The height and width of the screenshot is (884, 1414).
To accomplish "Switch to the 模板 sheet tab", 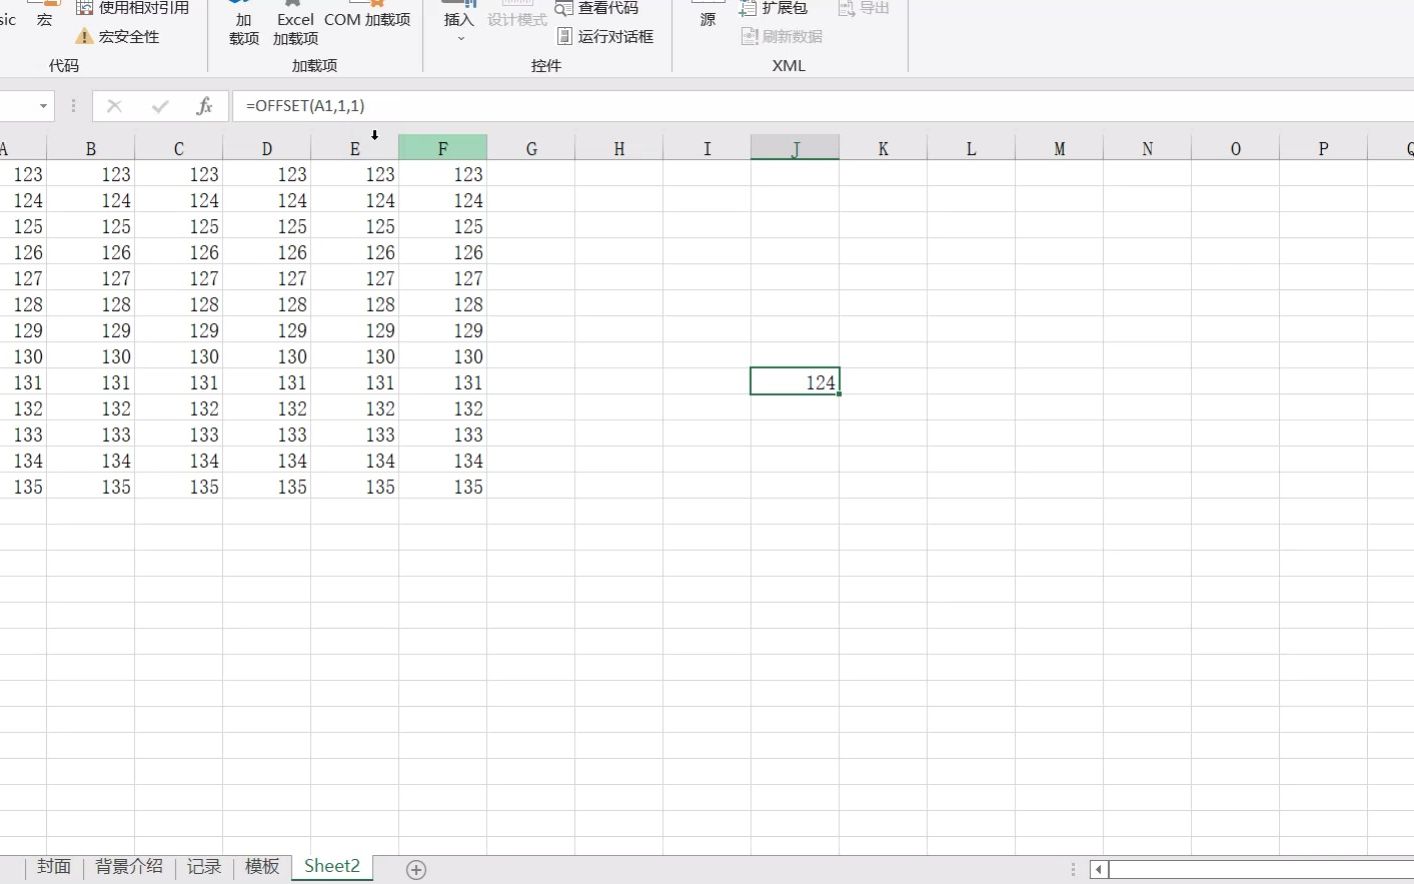I will tap(262, 867).
